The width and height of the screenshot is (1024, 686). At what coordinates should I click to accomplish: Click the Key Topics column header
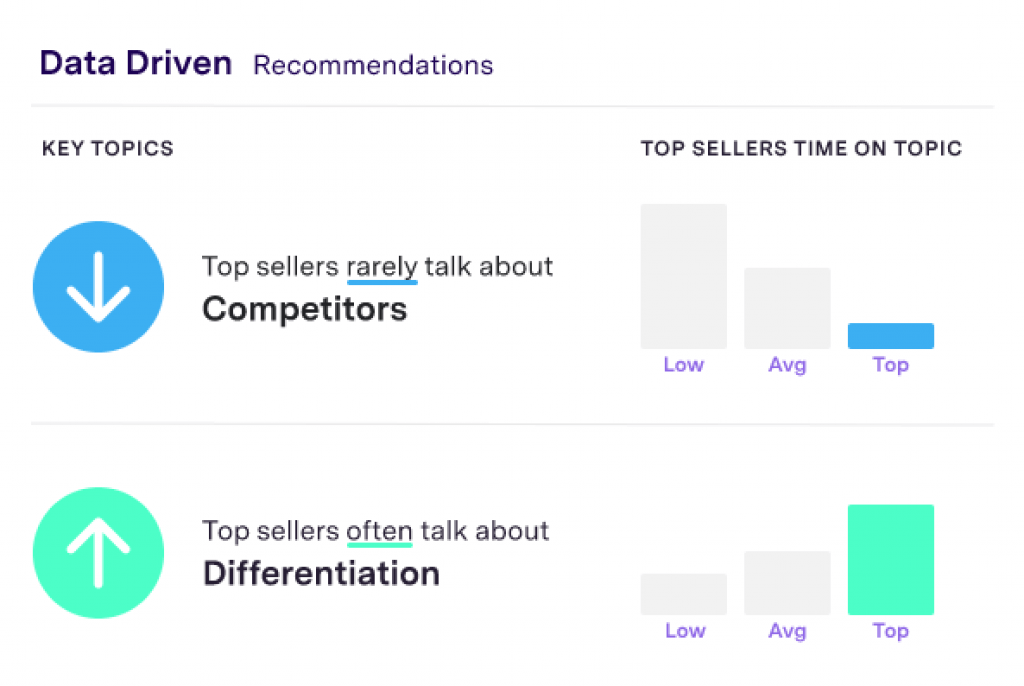click(108, 149)
